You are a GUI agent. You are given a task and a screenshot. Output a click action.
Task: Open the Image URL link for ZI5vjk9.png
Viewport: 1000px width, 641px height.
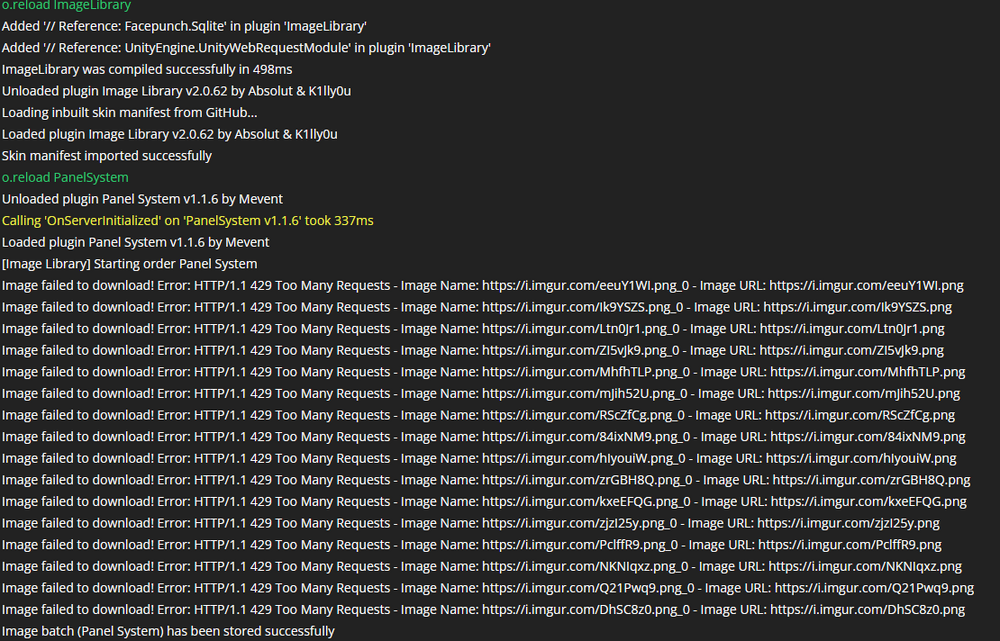852,350
